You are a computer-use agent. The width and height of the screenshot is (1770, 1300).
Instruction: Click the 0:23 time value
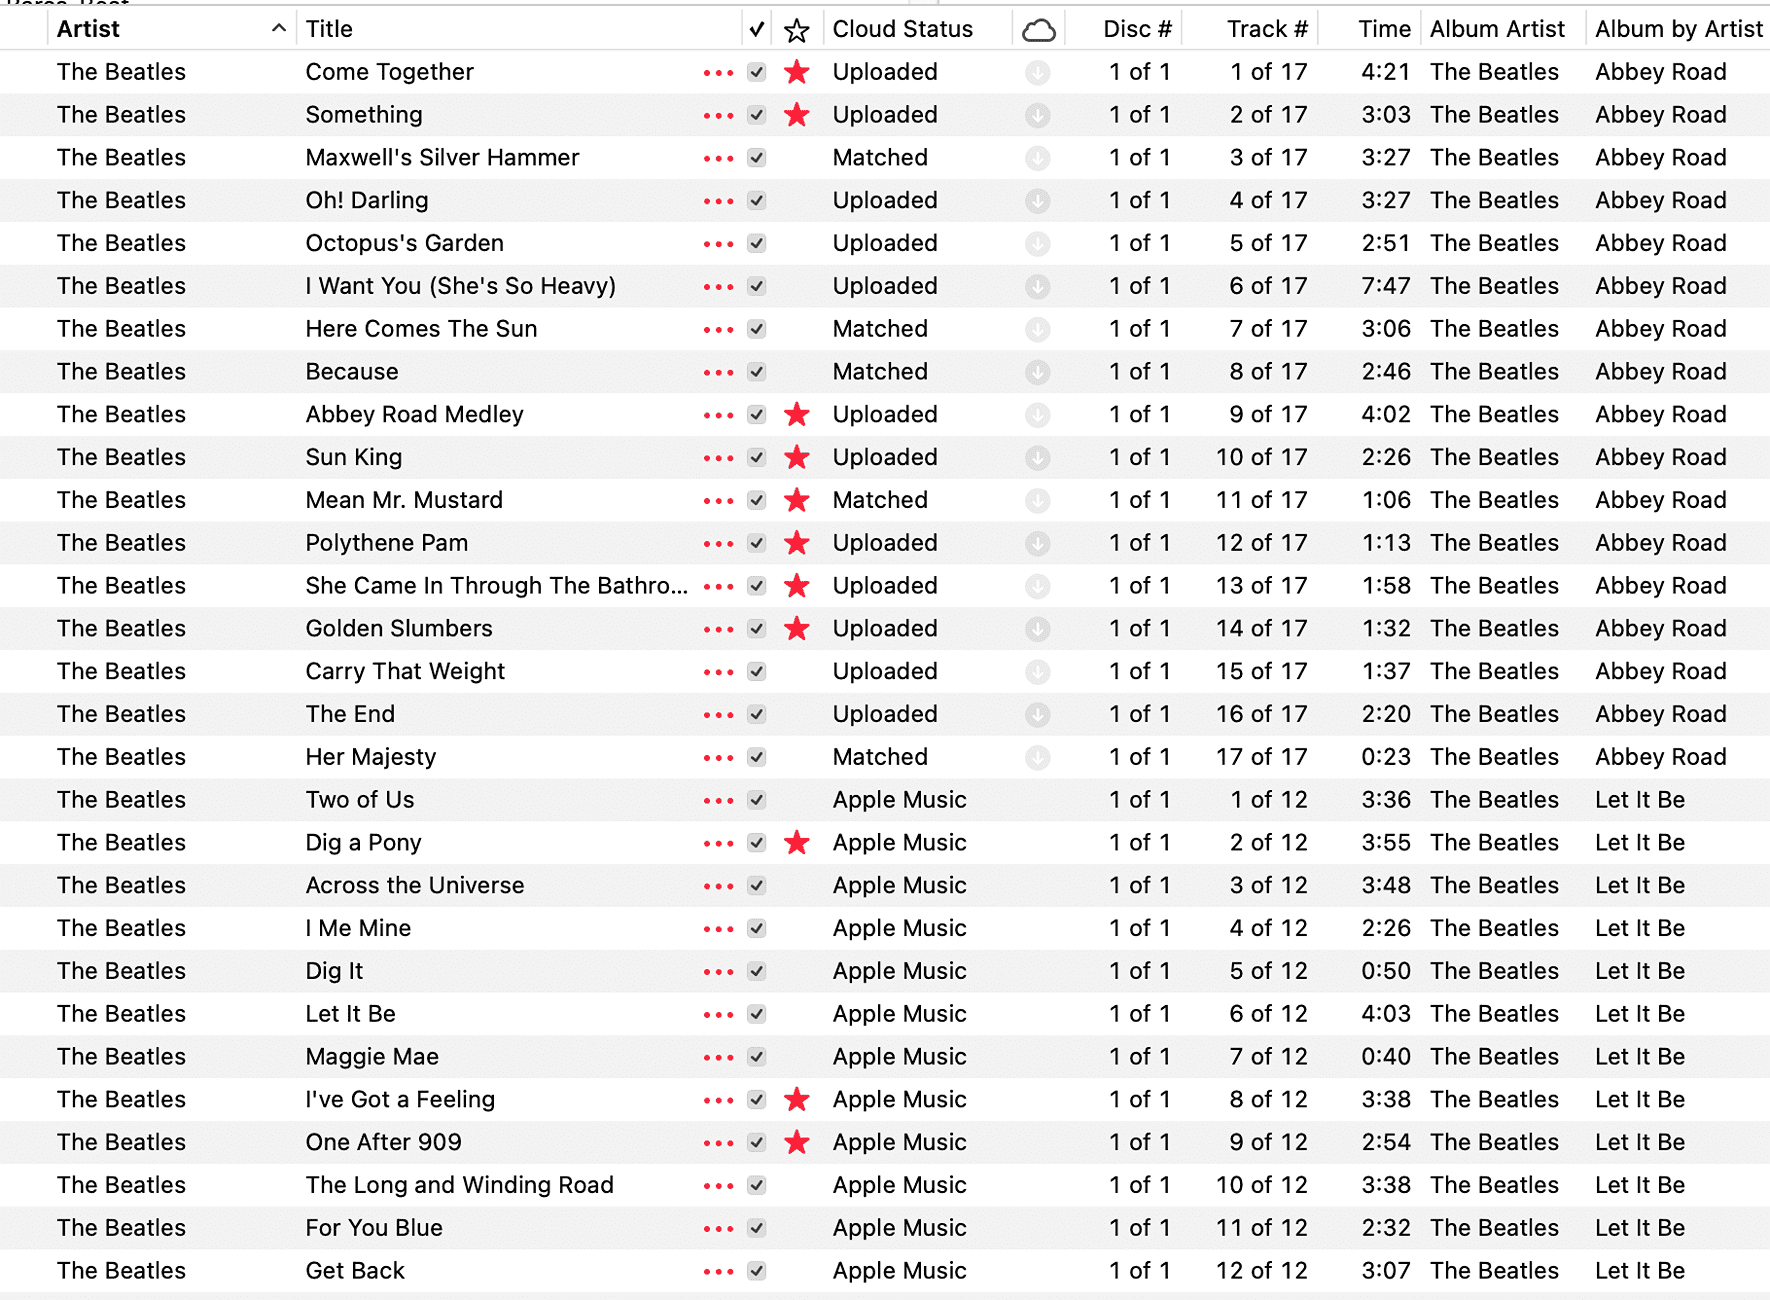[x=1385, y=757]
